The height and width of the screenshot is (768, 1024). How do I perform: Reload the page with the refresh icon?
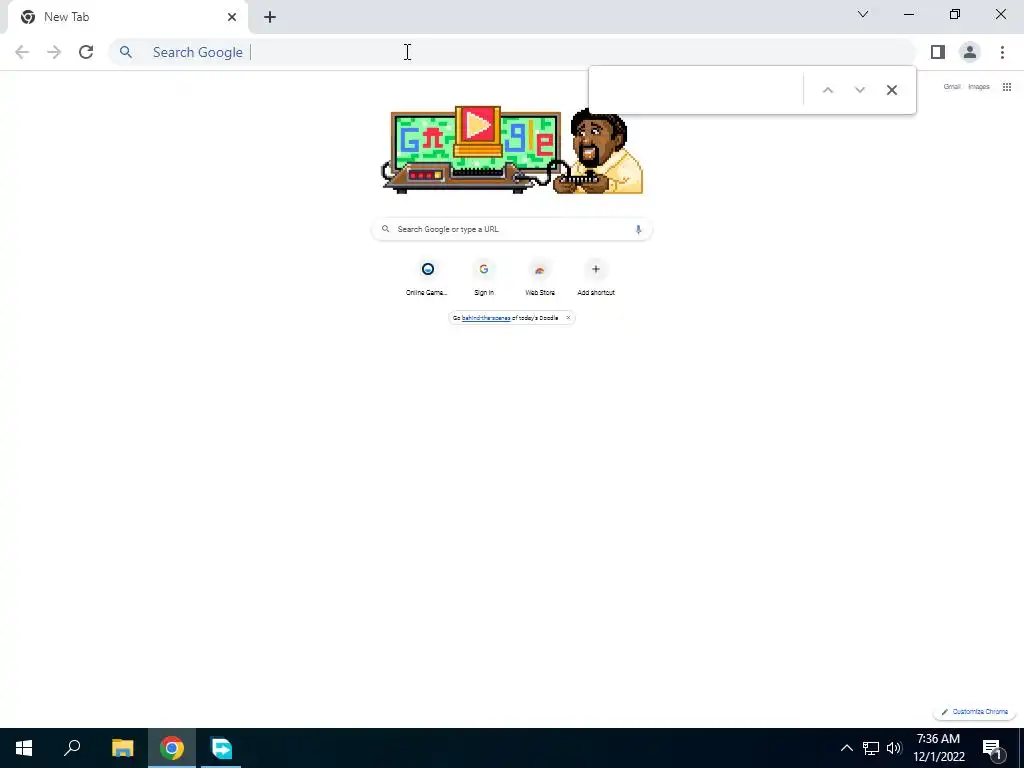[x=86, y=52]
